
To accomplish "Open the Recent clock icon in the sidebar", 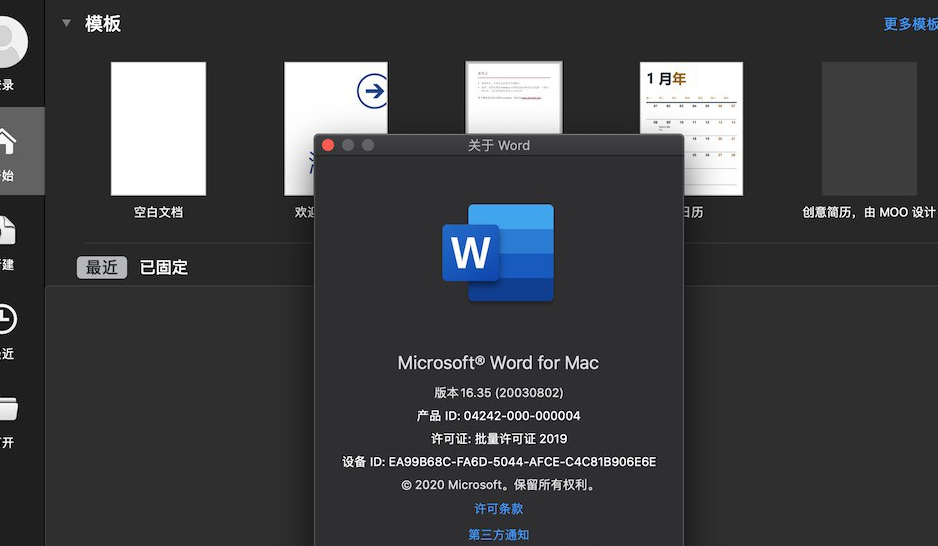I will point(7,319).
